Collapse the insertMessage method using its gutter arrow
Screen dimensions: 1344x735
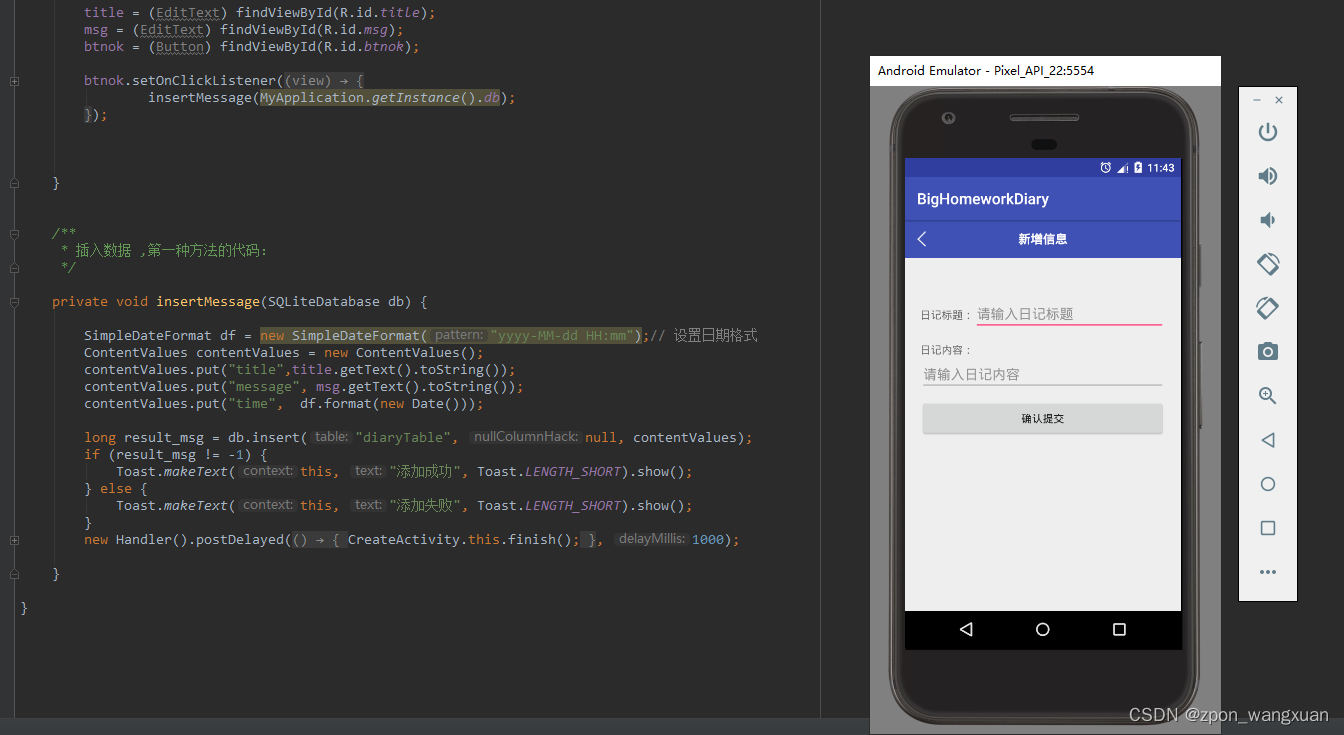coord(14,301)
